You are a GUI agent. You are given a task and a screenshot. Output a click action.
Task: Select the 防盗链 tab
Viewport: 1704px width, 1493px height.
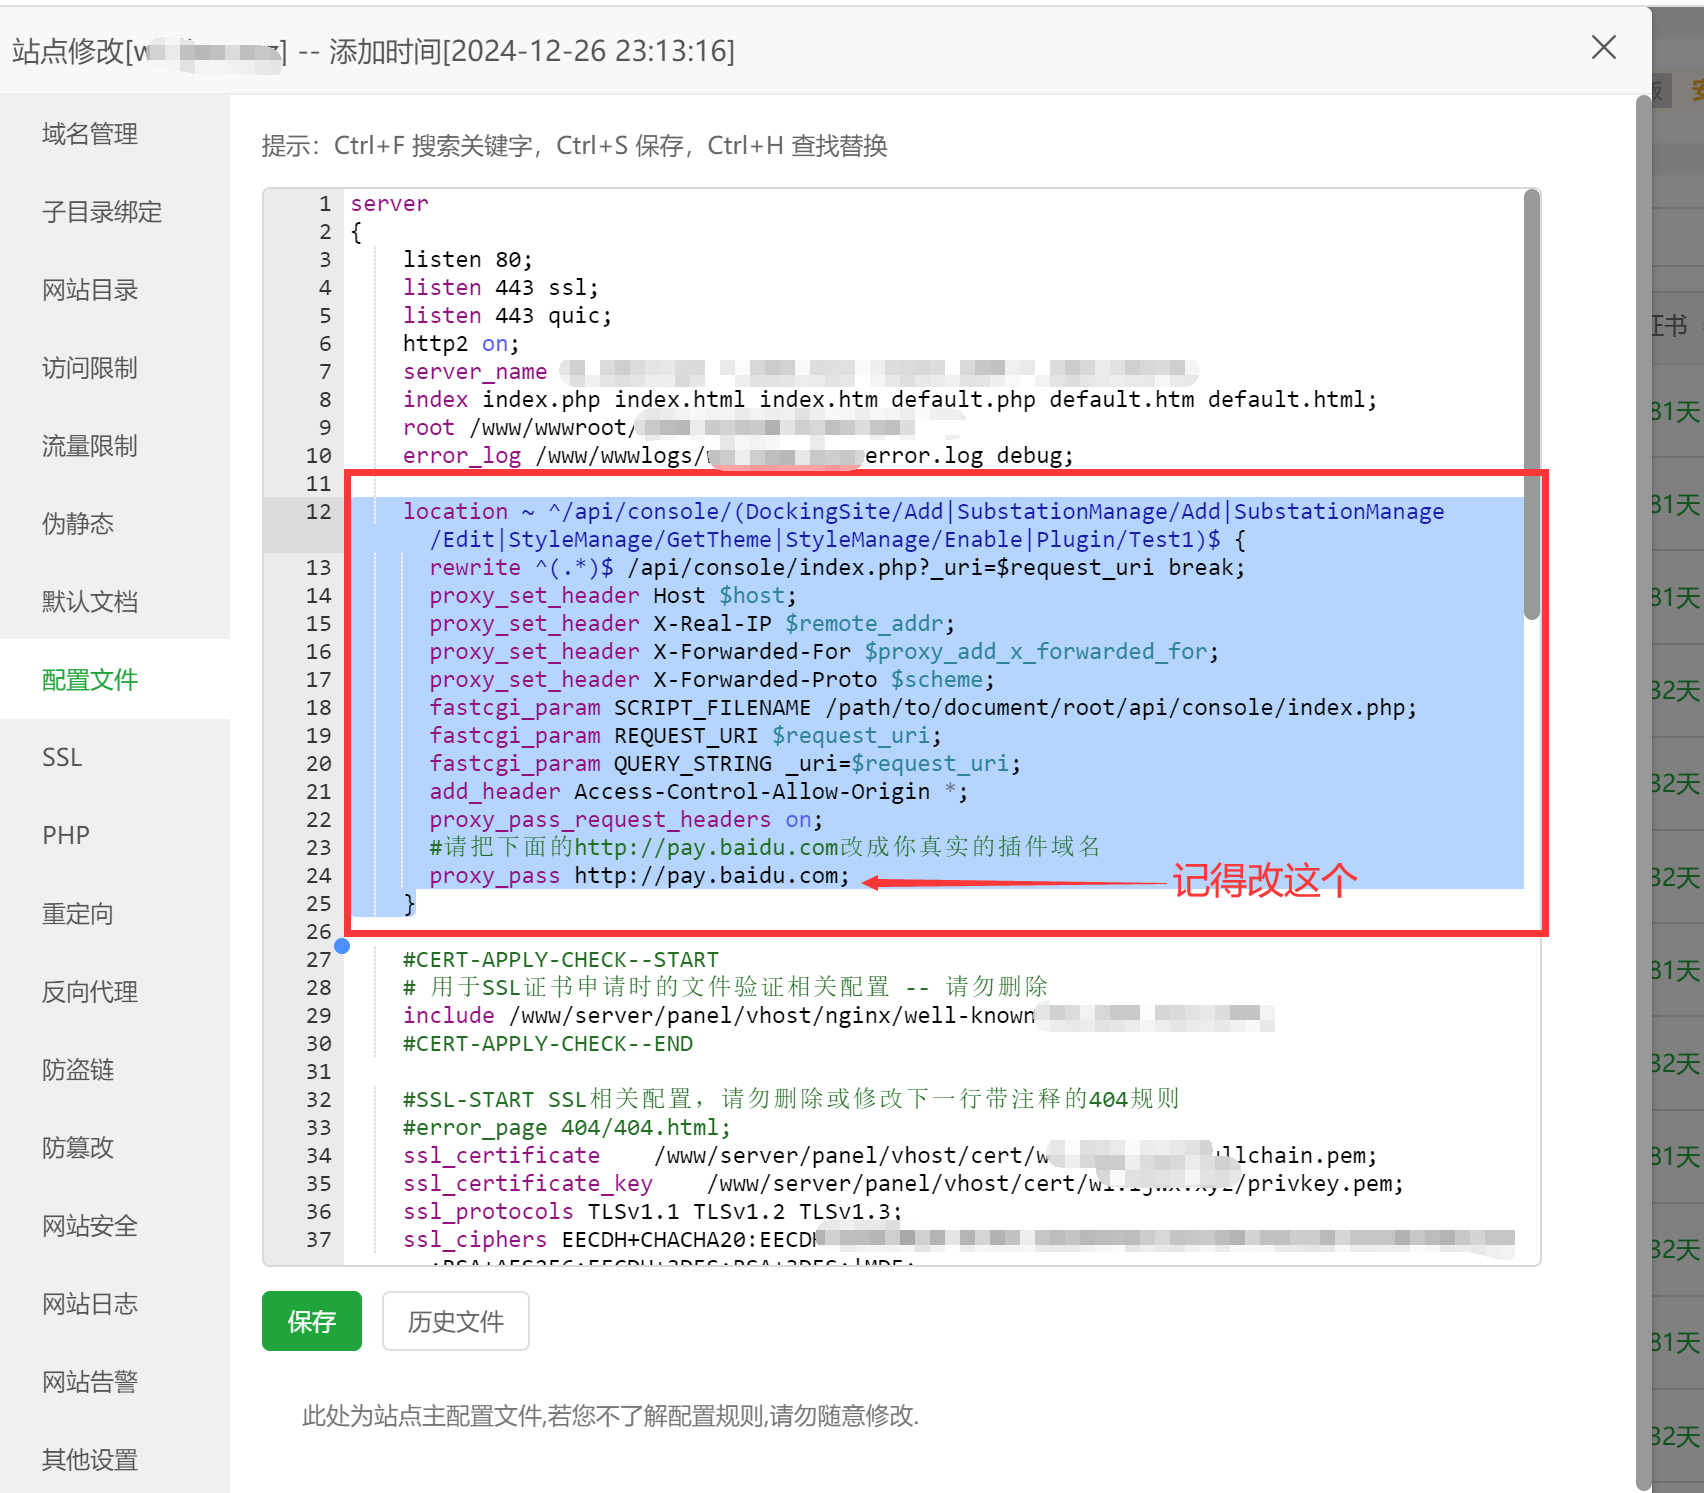[x=78, y=1070]
